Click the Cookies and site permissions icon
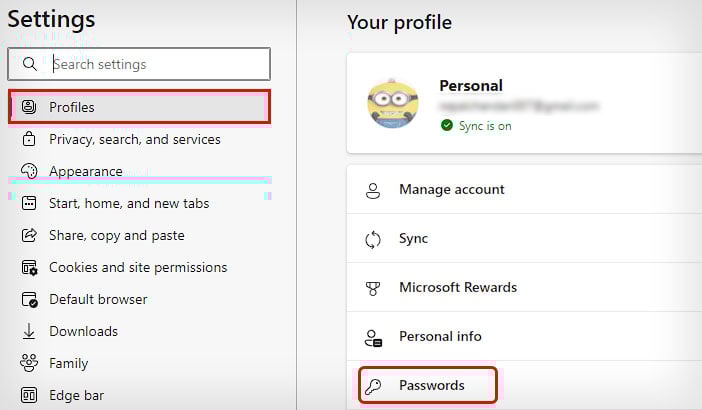The height and width of the screenshot is (410, 702). tap(29, 267)
